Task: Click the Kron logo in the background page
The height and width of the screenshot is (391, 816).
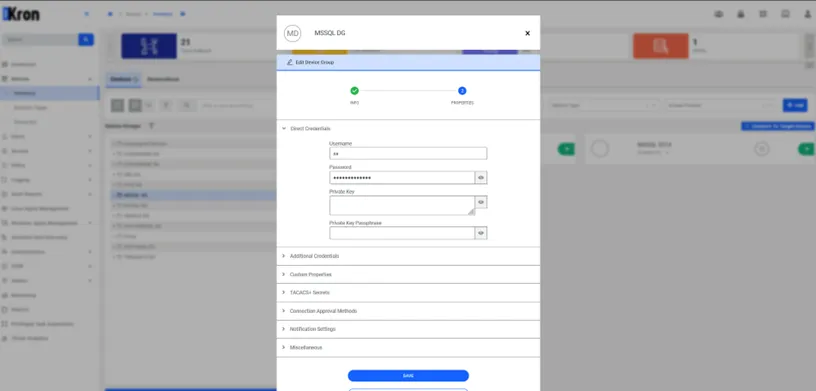Action: [21, 15]
